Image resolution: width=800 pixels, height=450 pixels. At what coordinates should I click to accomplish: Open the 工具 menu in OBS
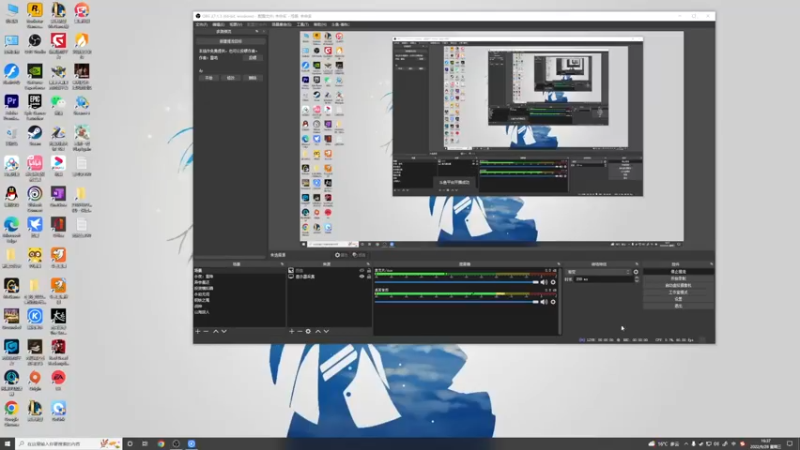point(303,24)
